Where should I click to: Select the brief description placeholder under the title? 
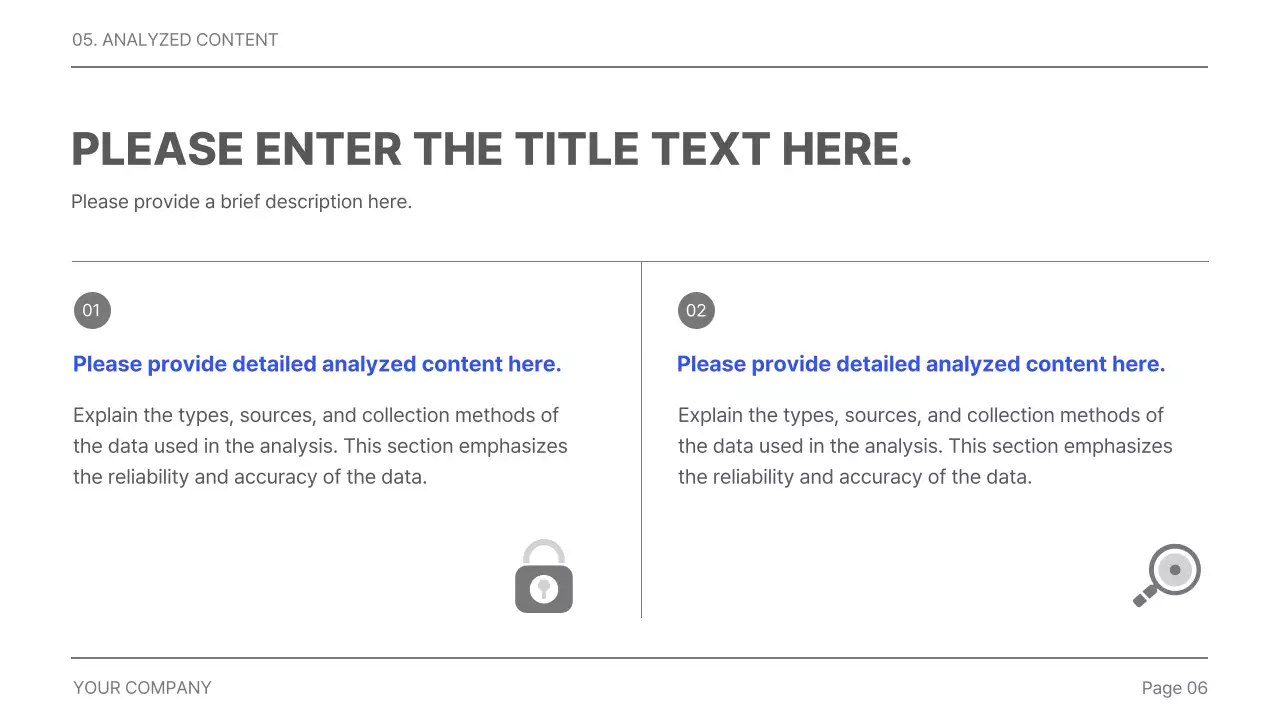tap(241, 202)
